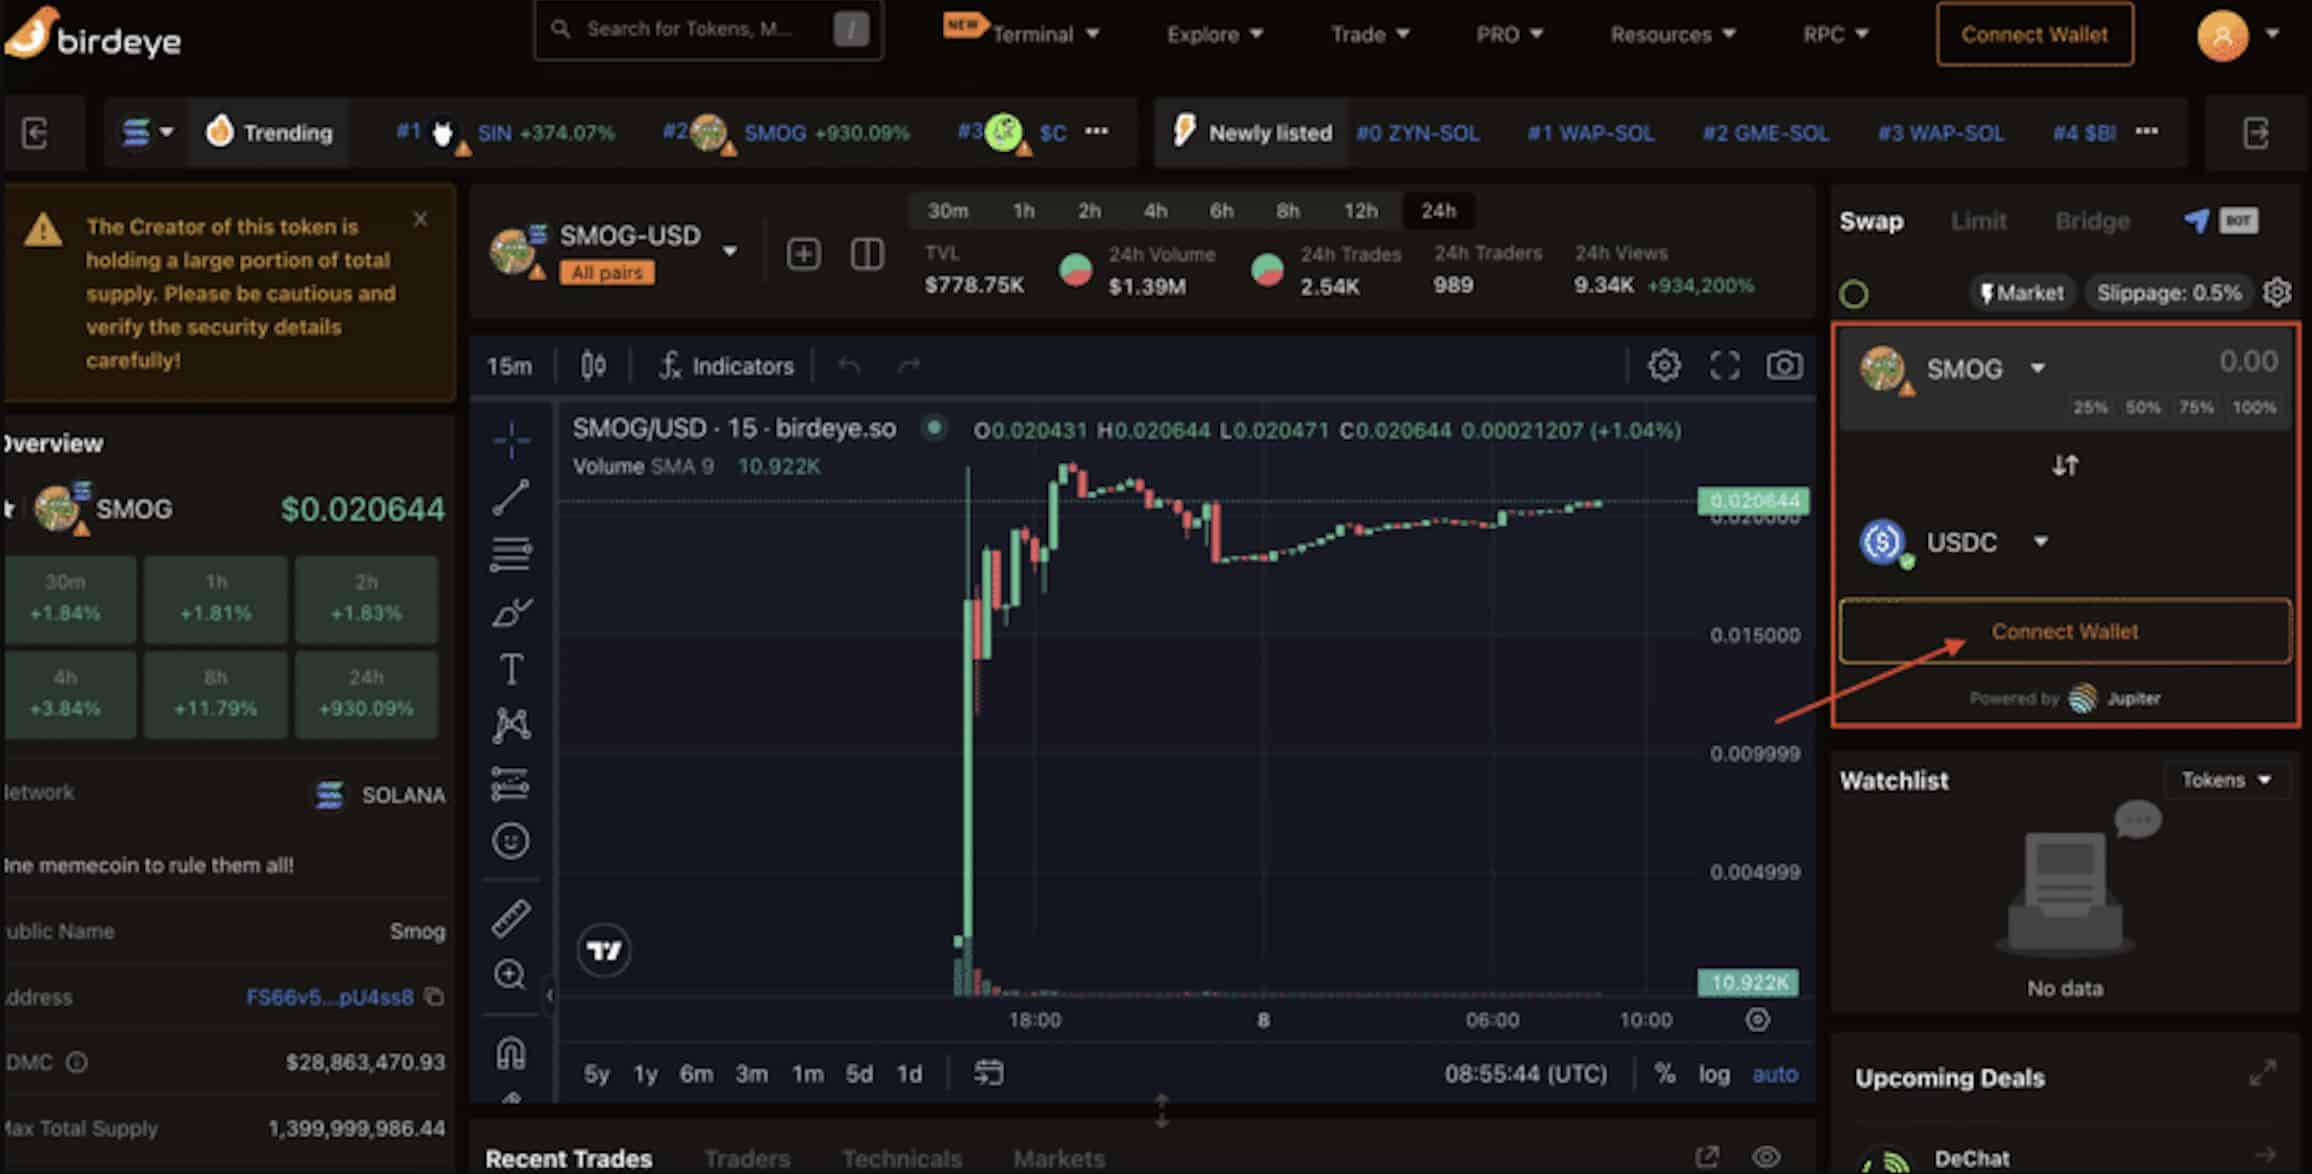Screen dimensions: 2312x1174
Task: Open Watchlist Tokens dropdown
Action: coord(2226,780)
